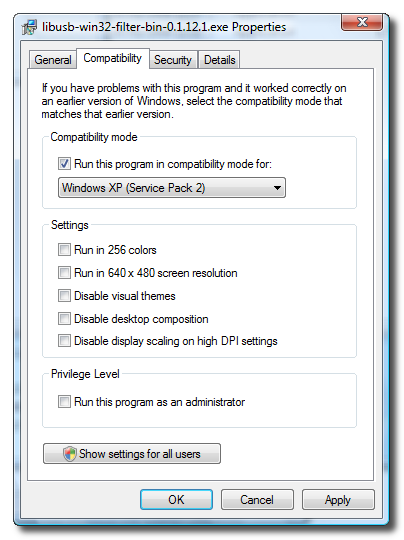Viewport: 404px width, 540px height.
Task: Click the installer icon in title bar
Action: 30,27
